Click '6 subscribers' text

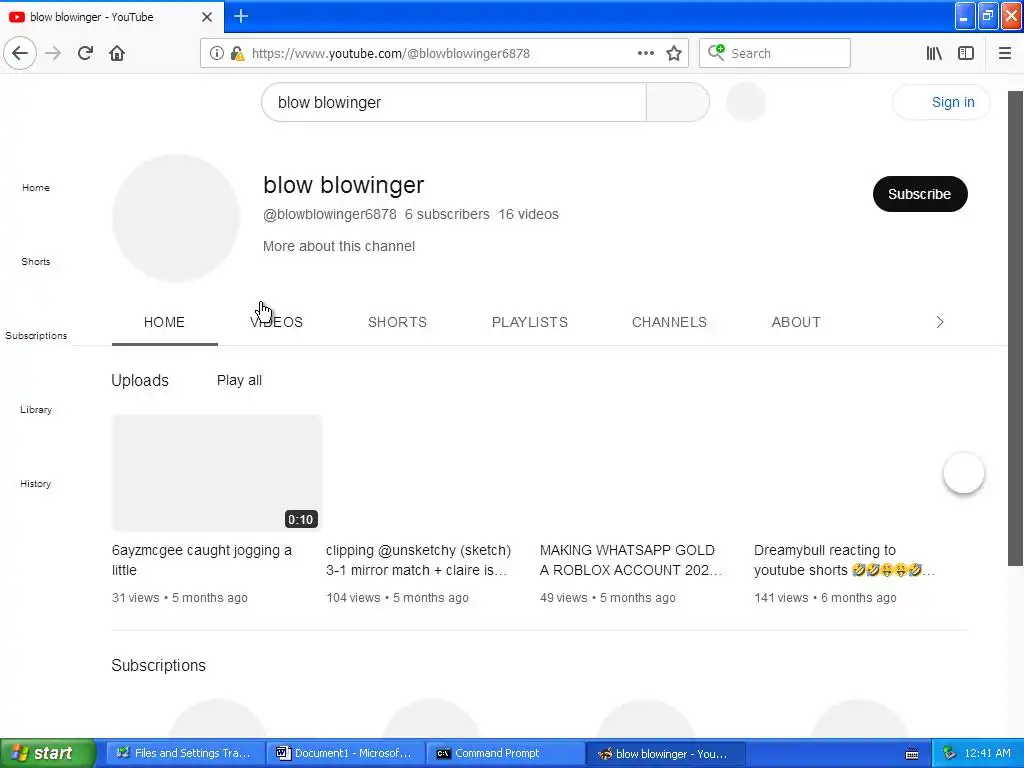[447, 214]
